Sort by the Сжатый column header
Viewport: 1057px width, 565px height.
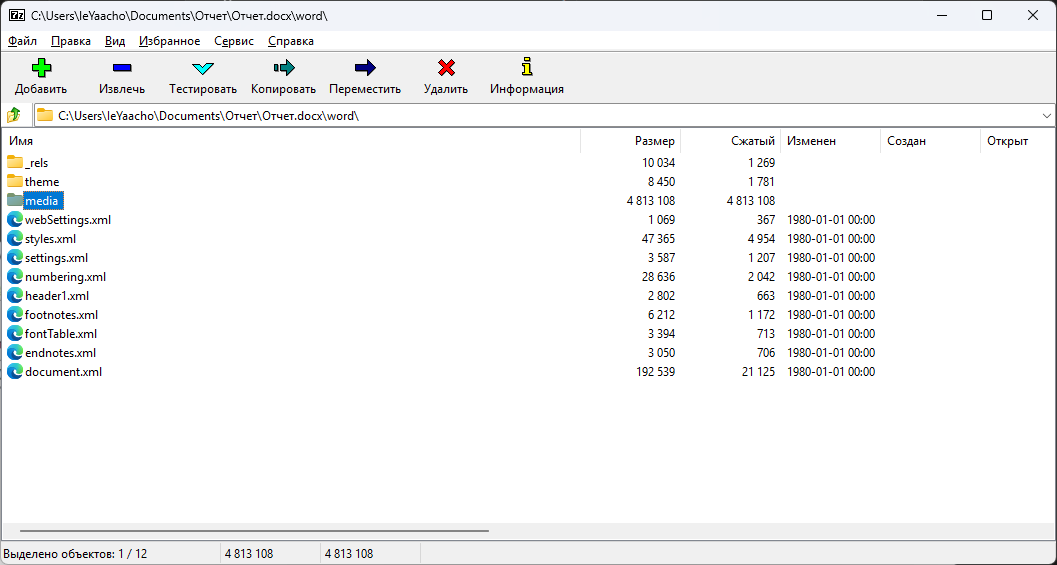click(730, 141)
